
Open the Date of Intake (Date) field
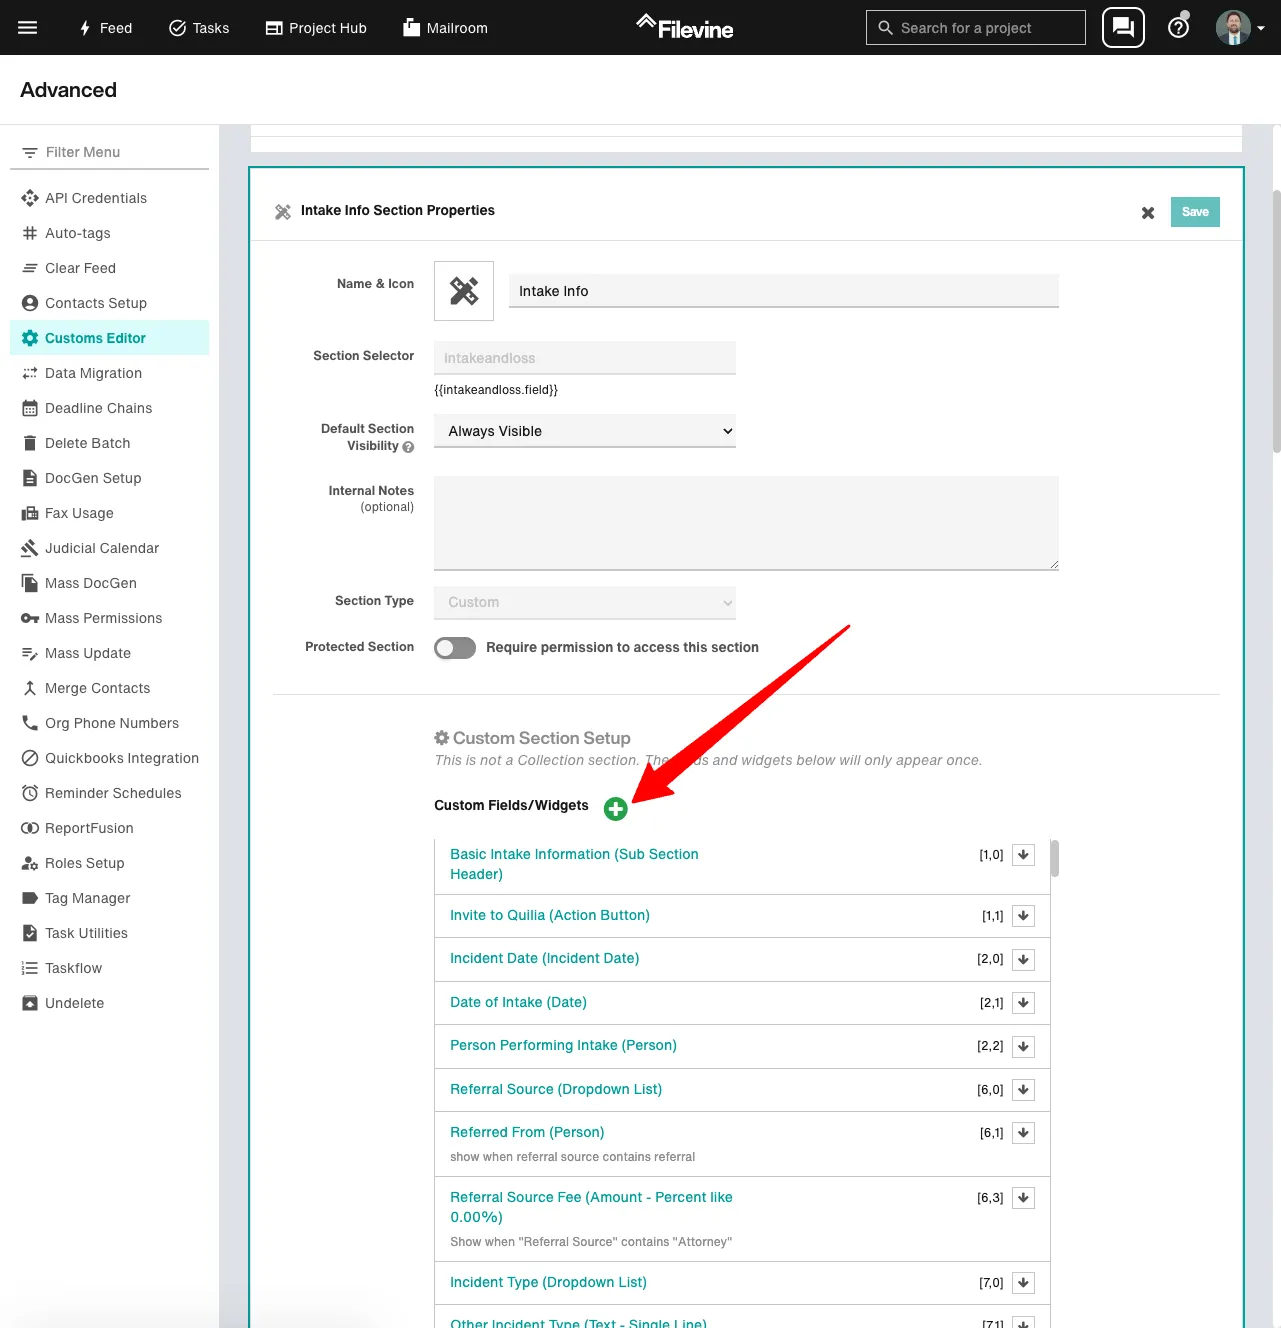(x=518, y=1002)
